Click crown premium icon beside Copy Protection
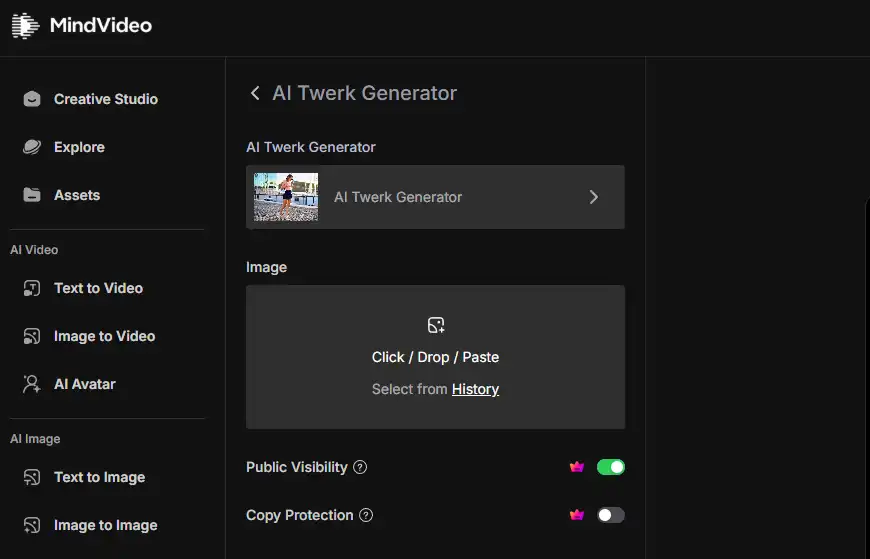Viewport: 870px width, 559px height. (577, 515)
